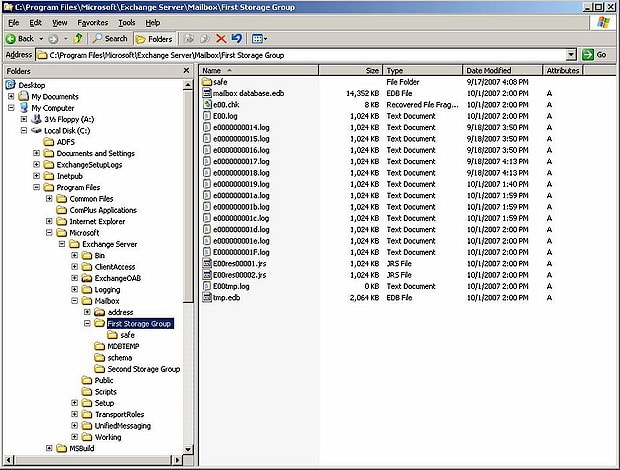Viewport: 620px width, 470px height.
Task: Open the Favorites menu
Action: point(93,23)
